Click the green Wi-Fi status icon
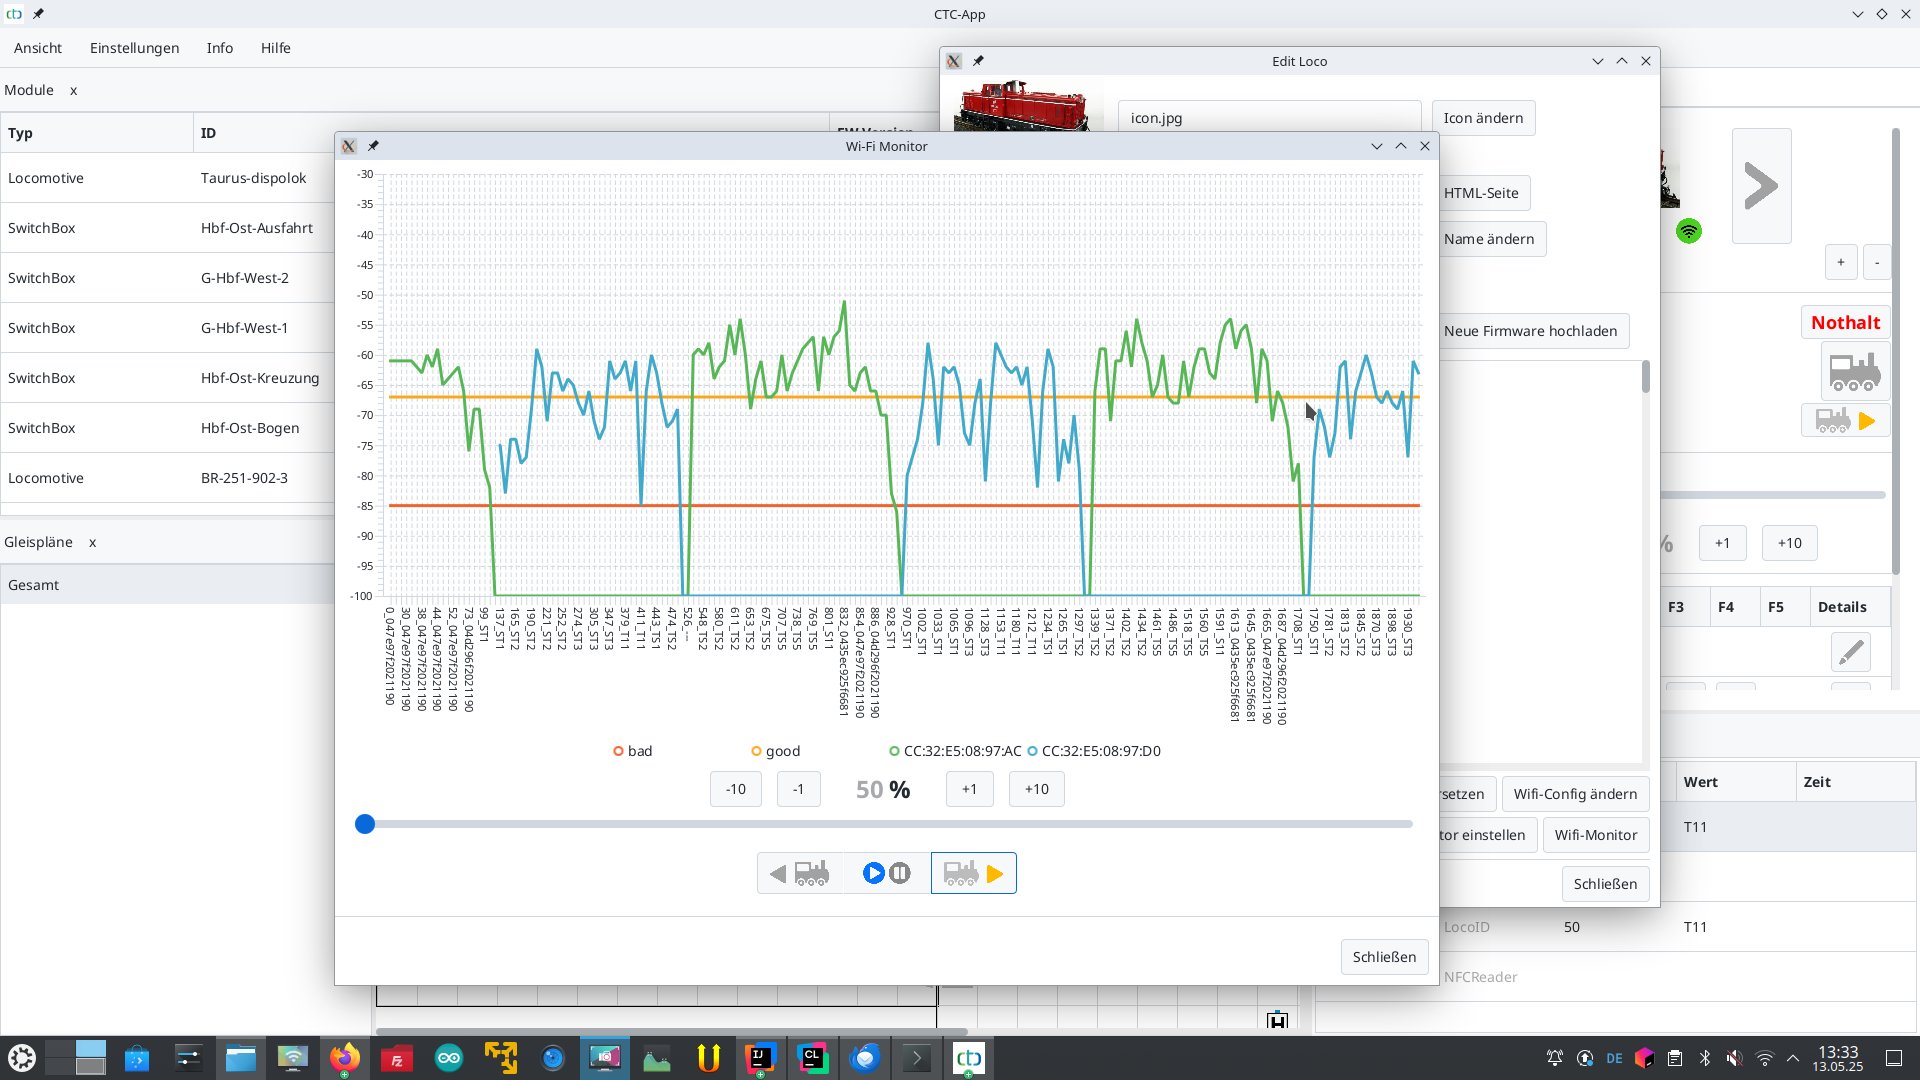The width and height of the screenshot is (1920, 1080). point(1689,231)
